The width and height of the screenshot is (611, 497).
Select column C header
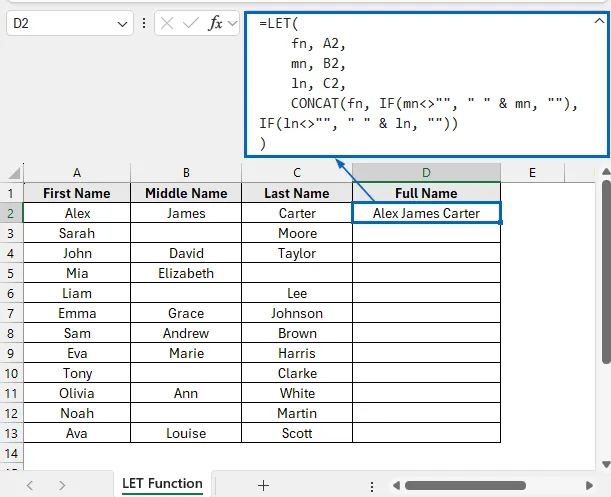tap(297, 173)
